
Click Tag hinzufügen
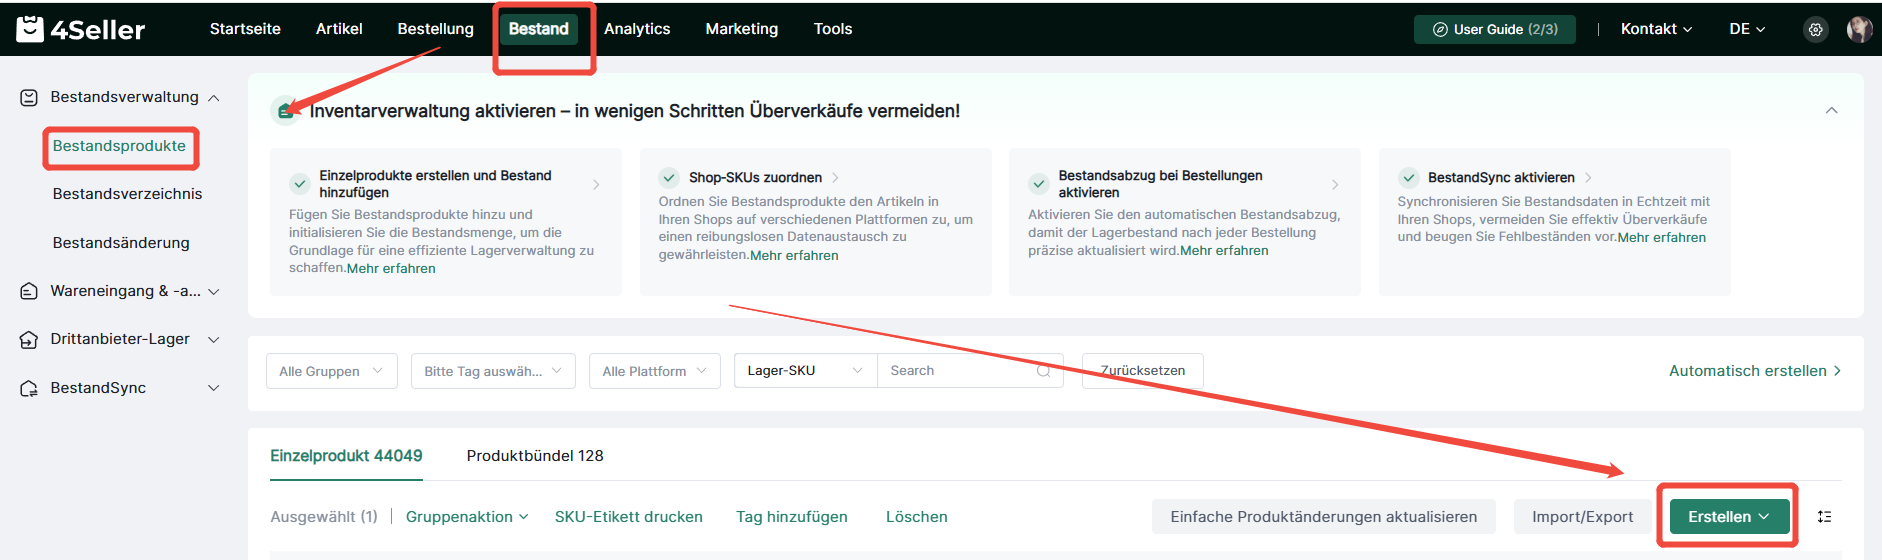point(792,517)
